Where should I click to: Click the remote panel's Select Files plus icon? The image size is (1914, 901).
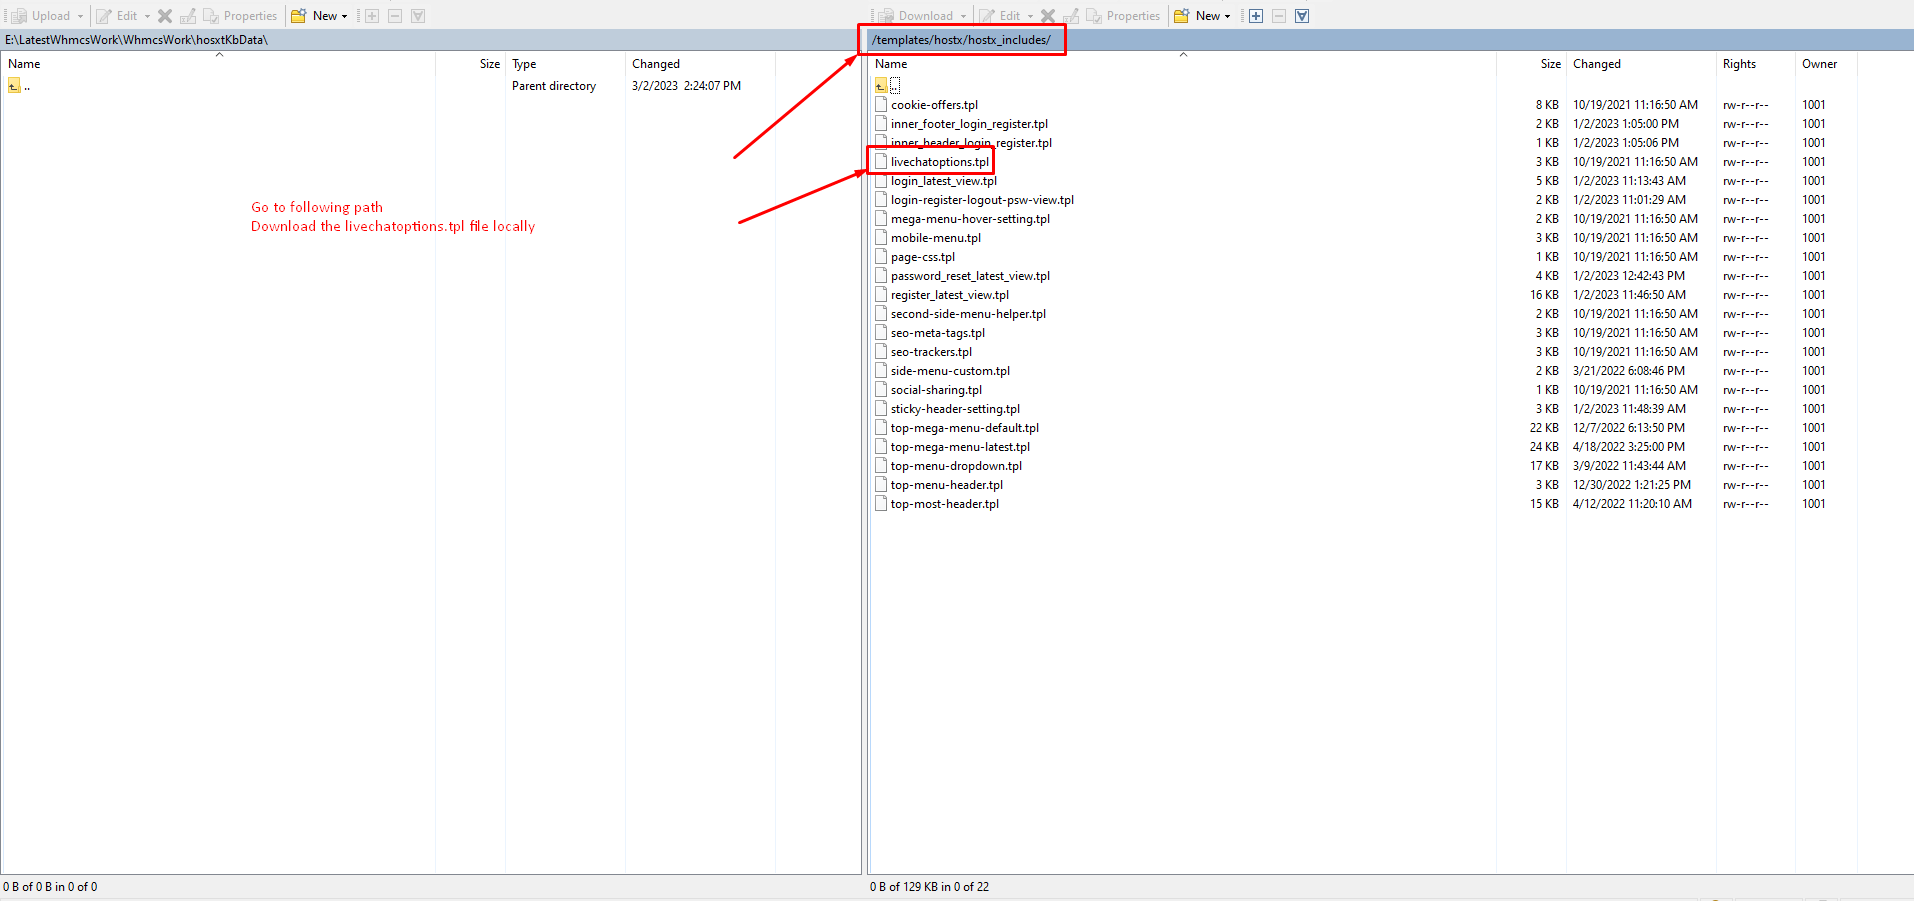click(x=1256, y=16)
